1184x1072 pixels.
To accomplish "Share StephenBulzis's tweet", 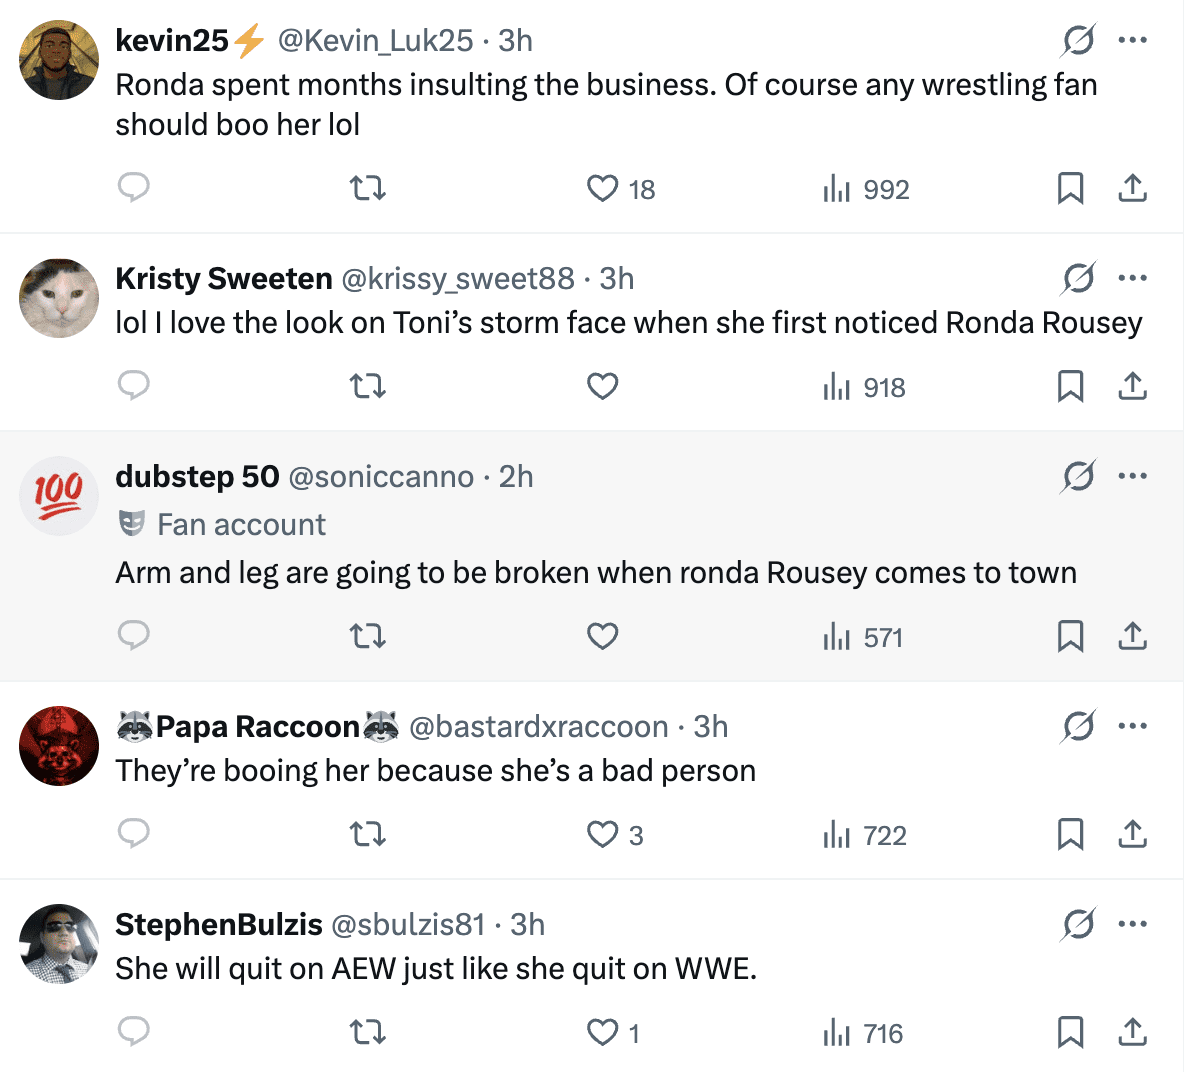I will coord(1132,1032).
